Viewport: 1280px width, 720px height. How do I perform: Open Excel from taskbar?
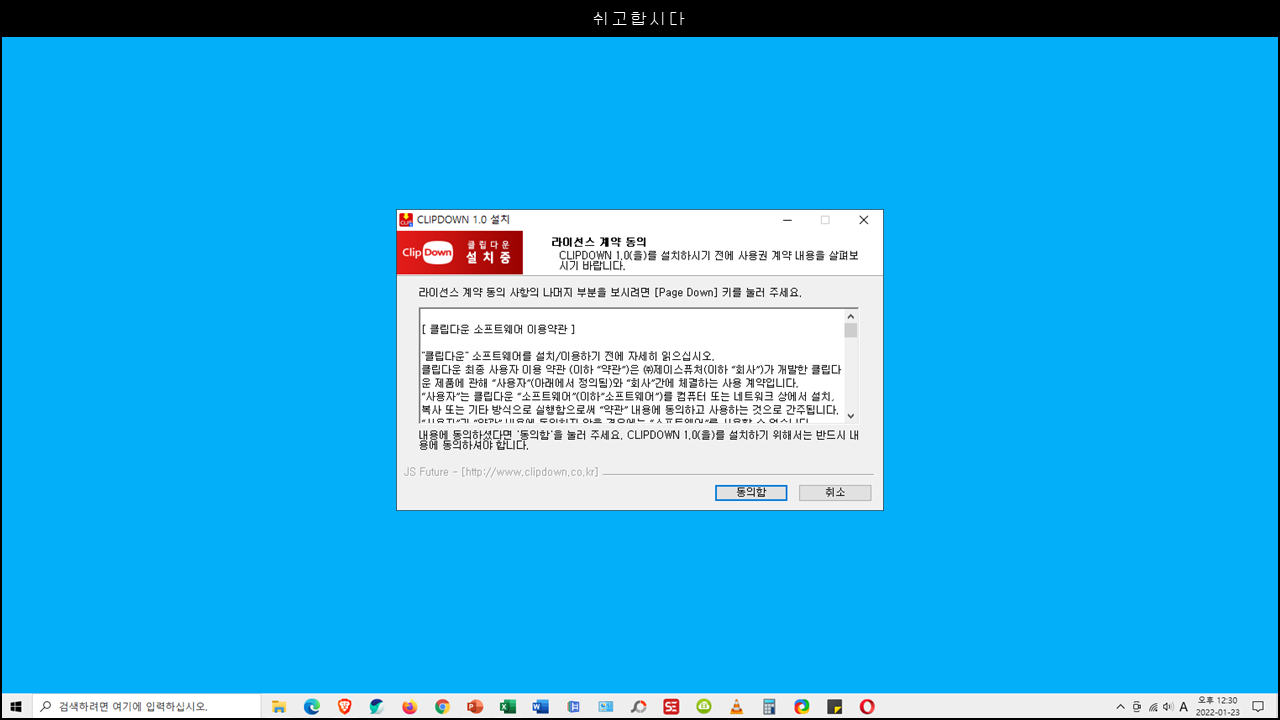tap(508, 706)
